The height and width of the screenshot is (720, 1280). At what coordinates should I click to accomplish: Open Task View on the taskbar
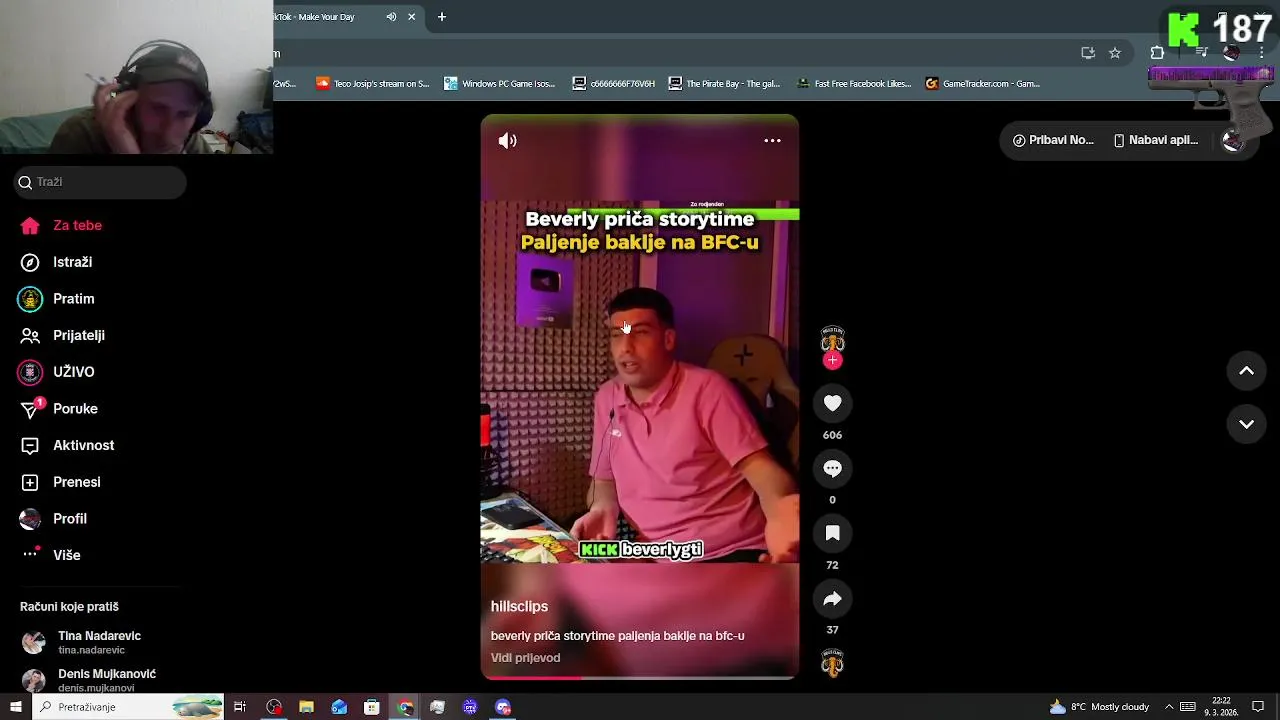(240, 707)
